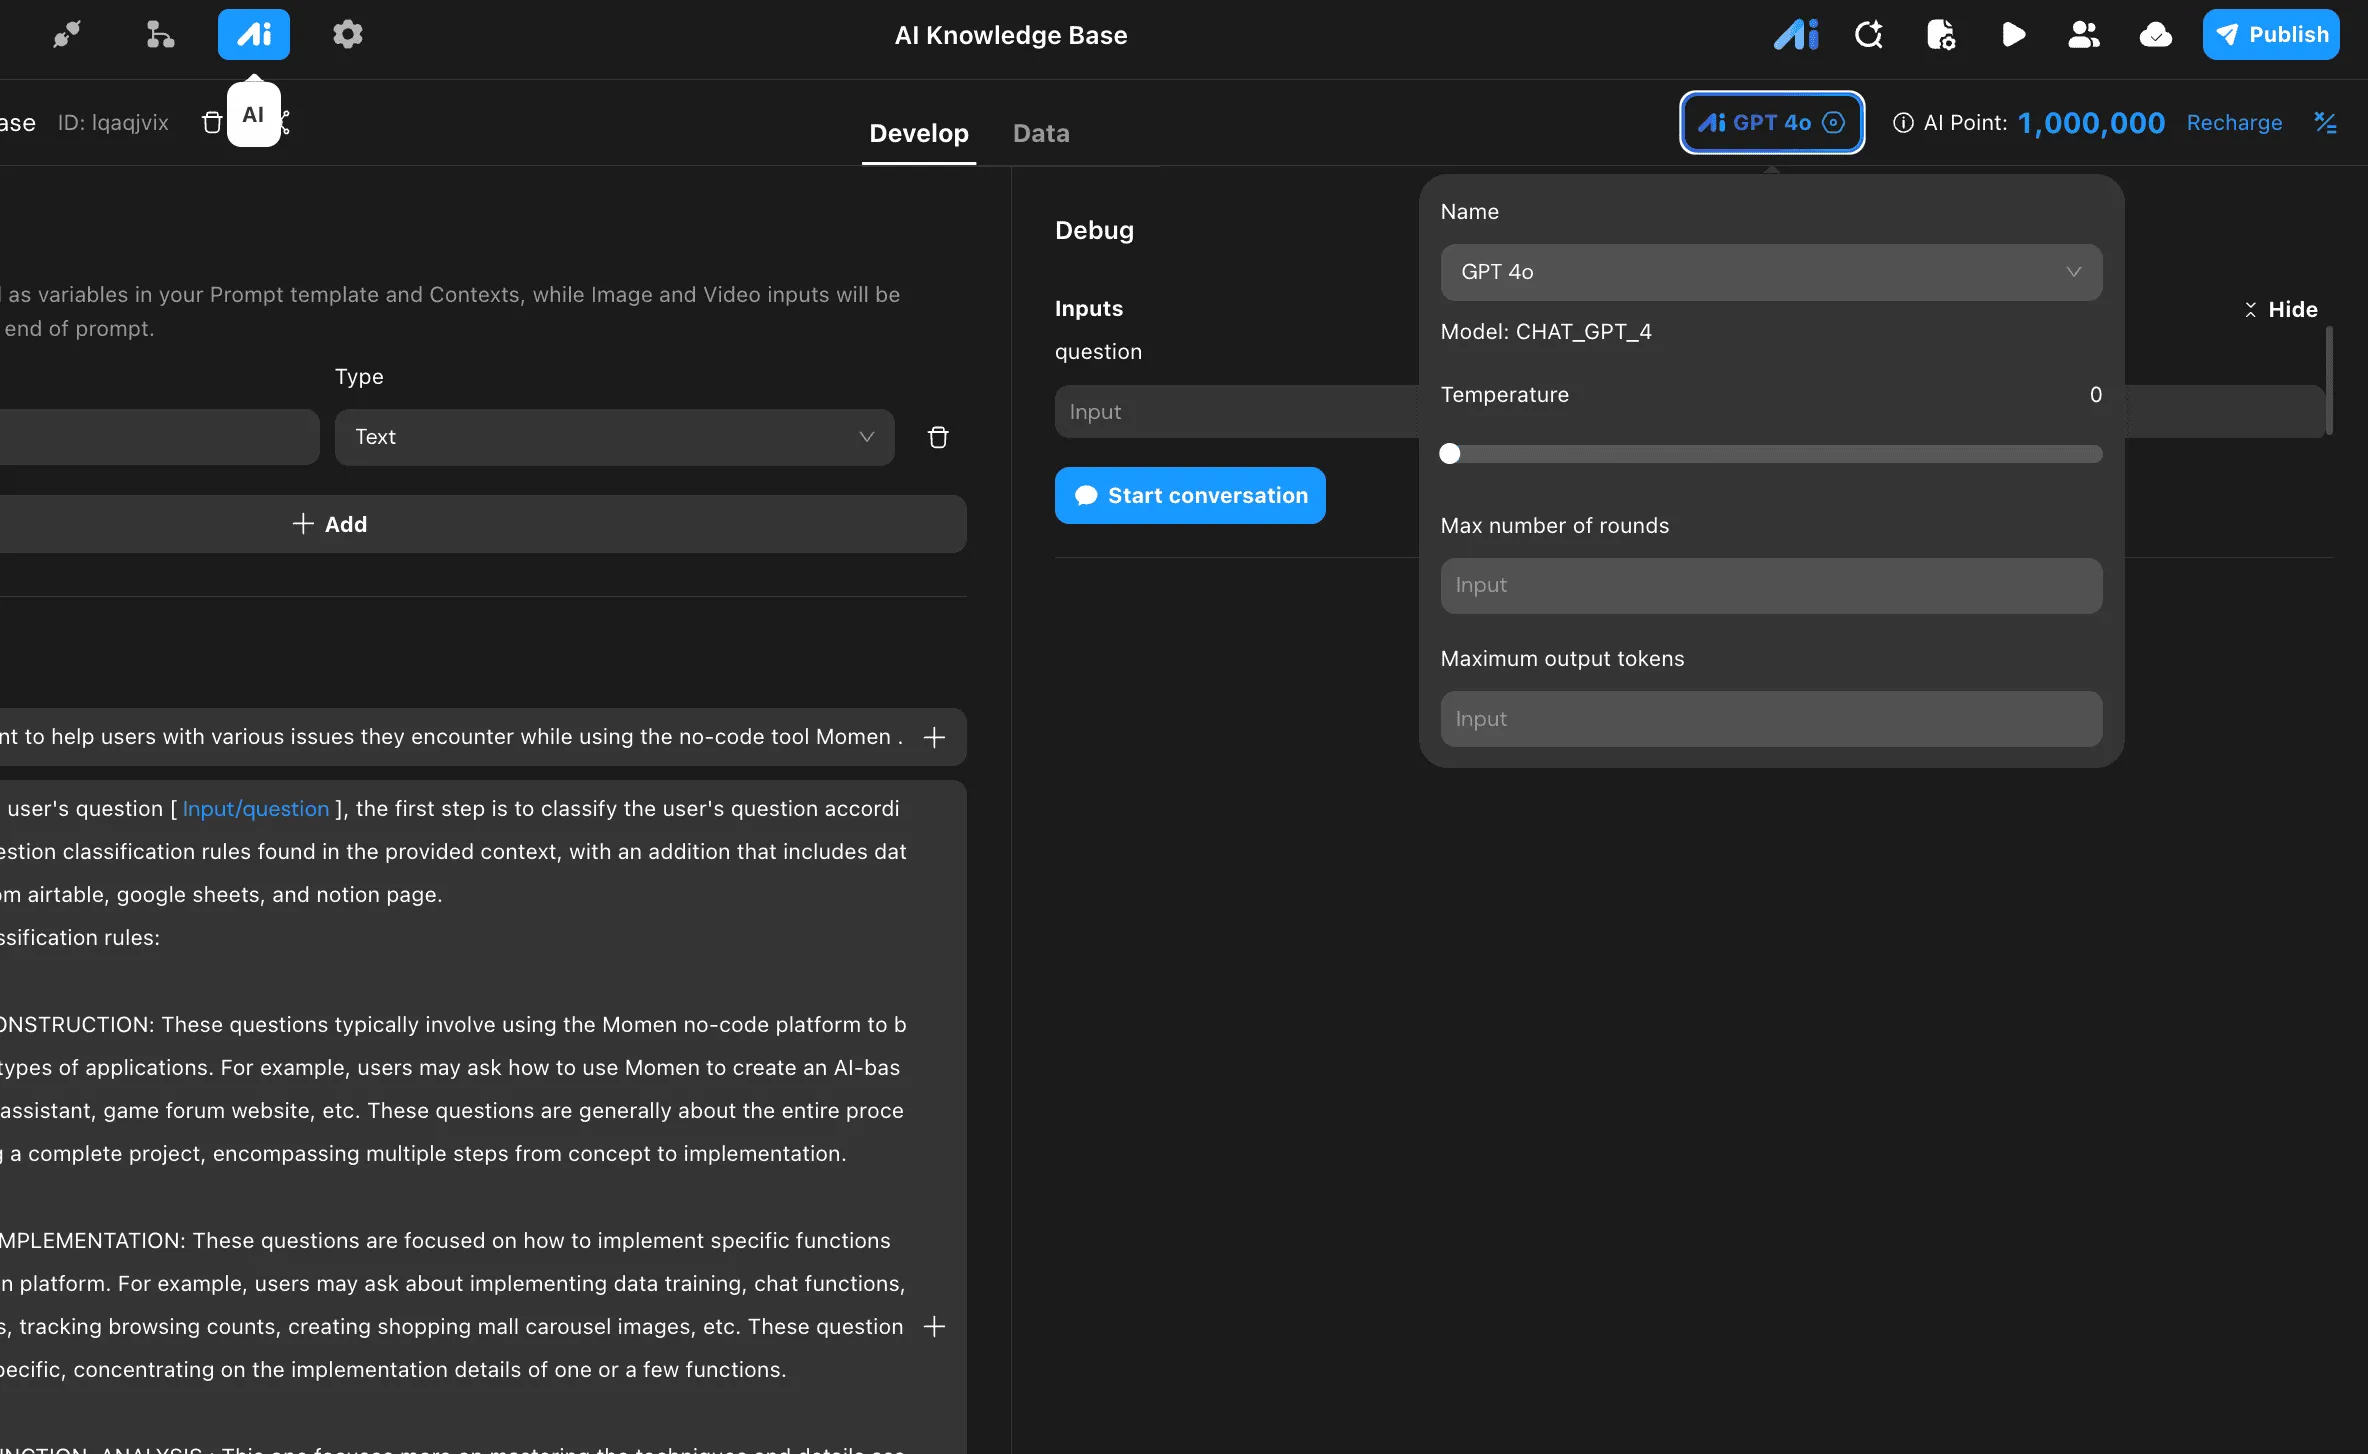Select the active AI tab icon
Viewport: 2368px width, 1454px height.
point(254,35)
